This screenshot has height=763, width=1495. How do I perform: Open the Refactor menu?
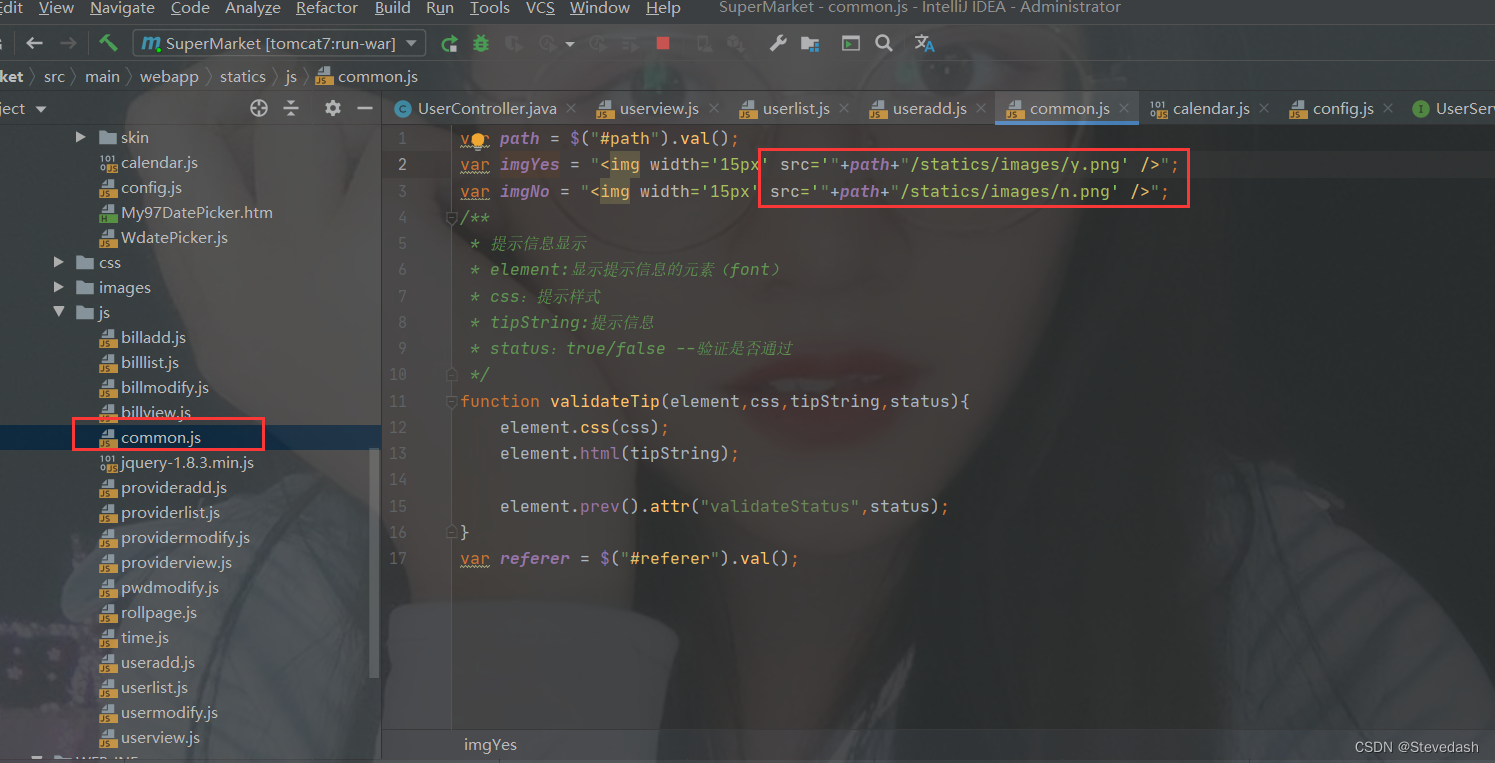[327, 8]
